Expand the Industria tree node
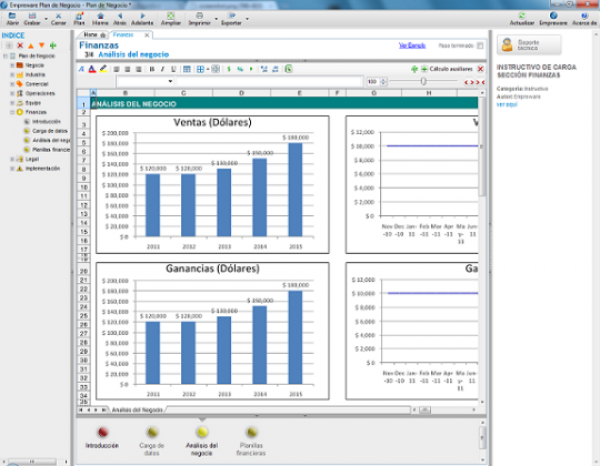600x466 pixels. [x=12, y=75]
